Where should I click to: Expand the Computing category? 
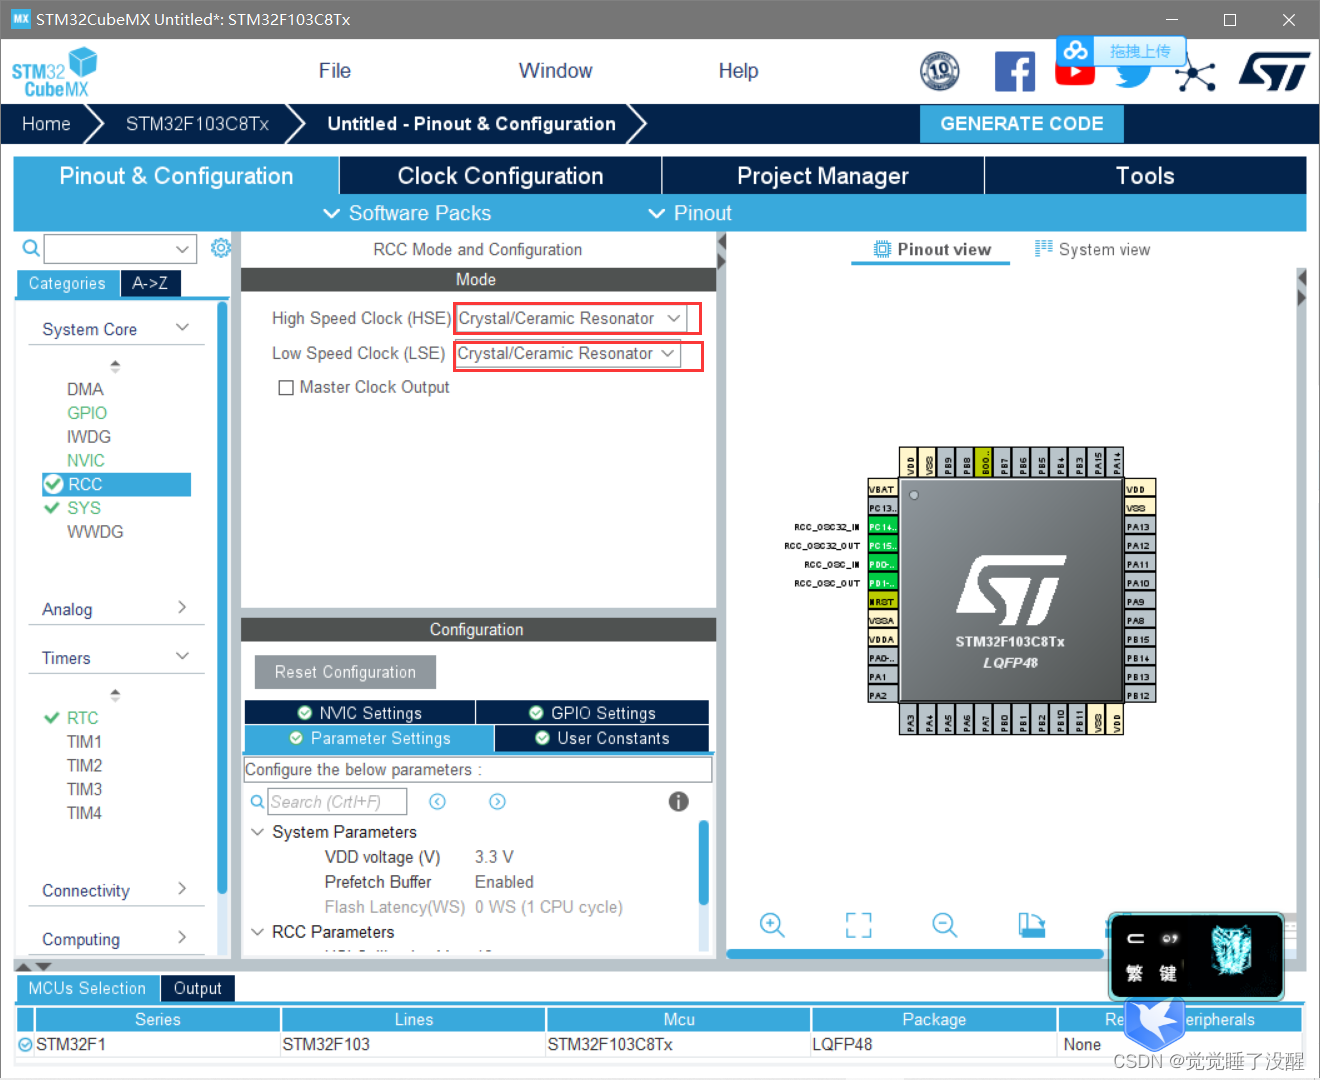coord(182,938)
